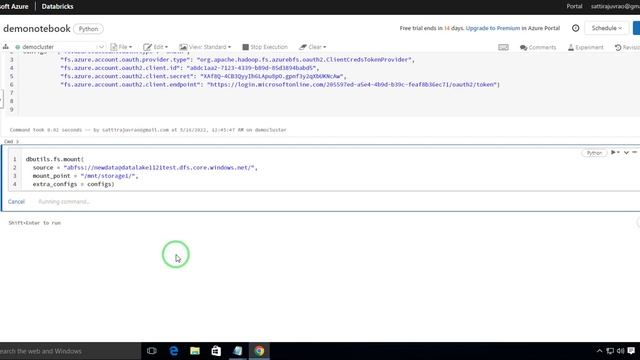Open the View: Standard menu
Screen dimensions: 640x360
pyautogui.click(x=205, y=47)
